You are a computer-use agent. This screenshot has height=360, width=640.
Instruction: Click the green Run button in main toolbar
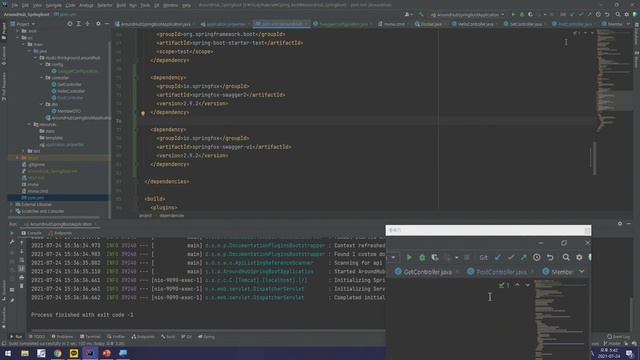tap(513, 14)
